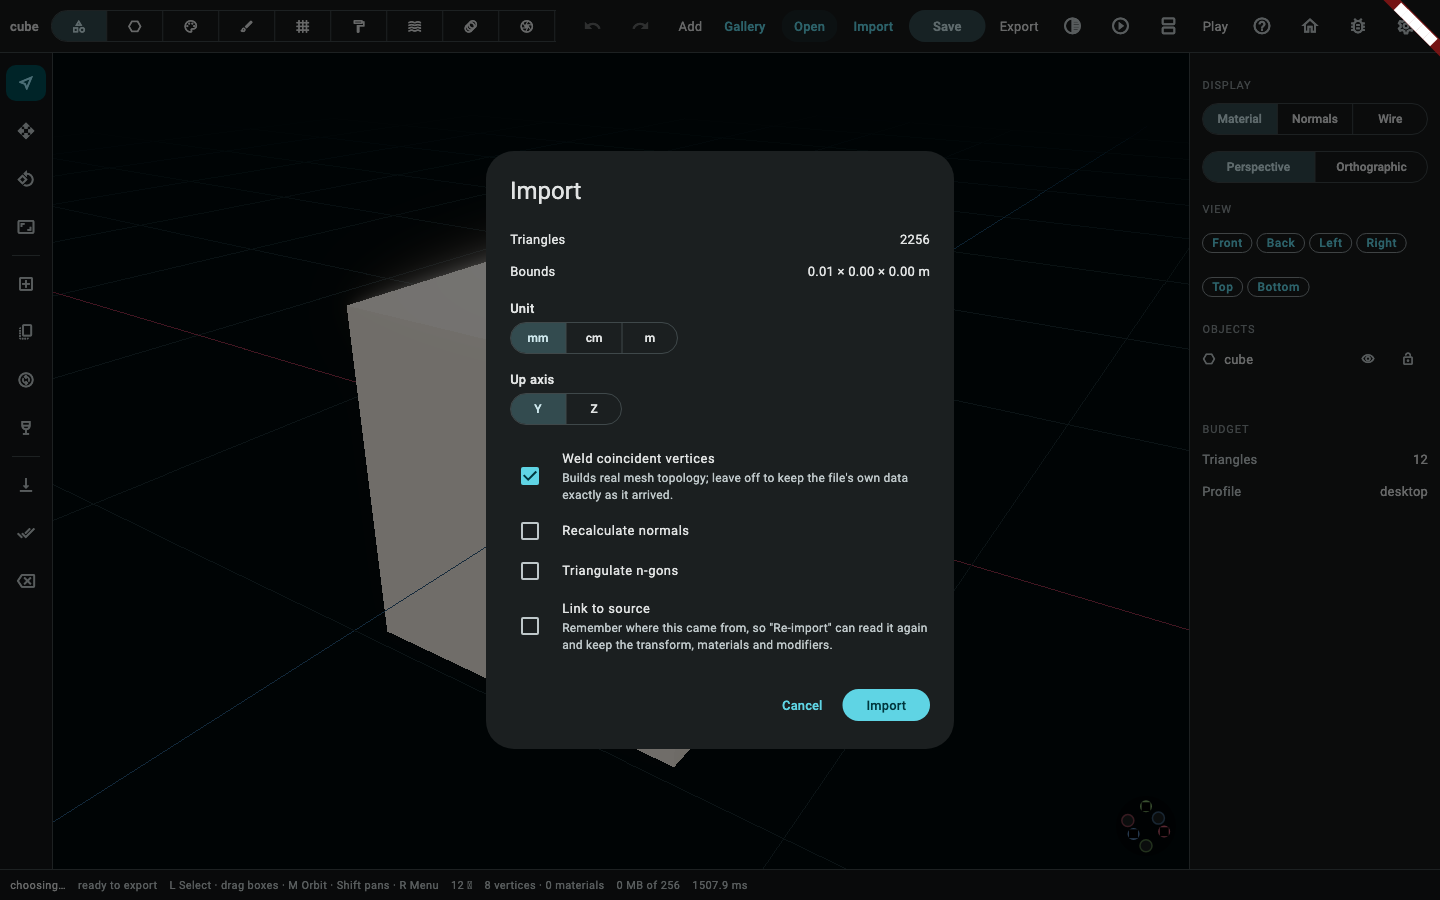Click the circled play icon

click(1121, 27)
